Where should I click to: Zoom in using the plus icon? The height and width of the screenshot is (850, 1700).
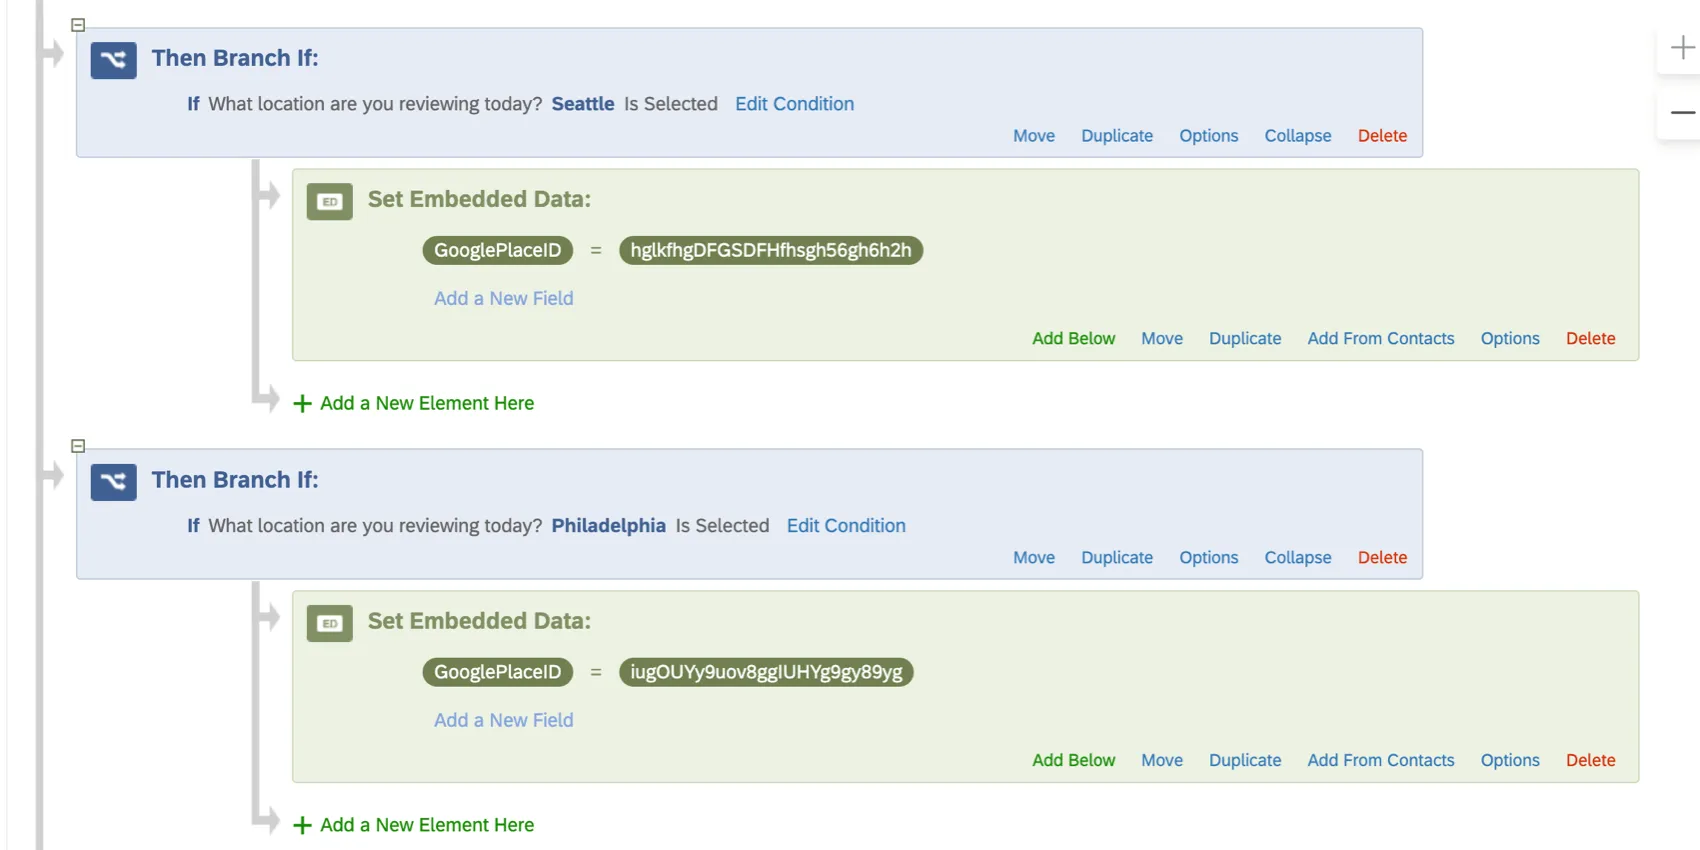point(1683,46)
